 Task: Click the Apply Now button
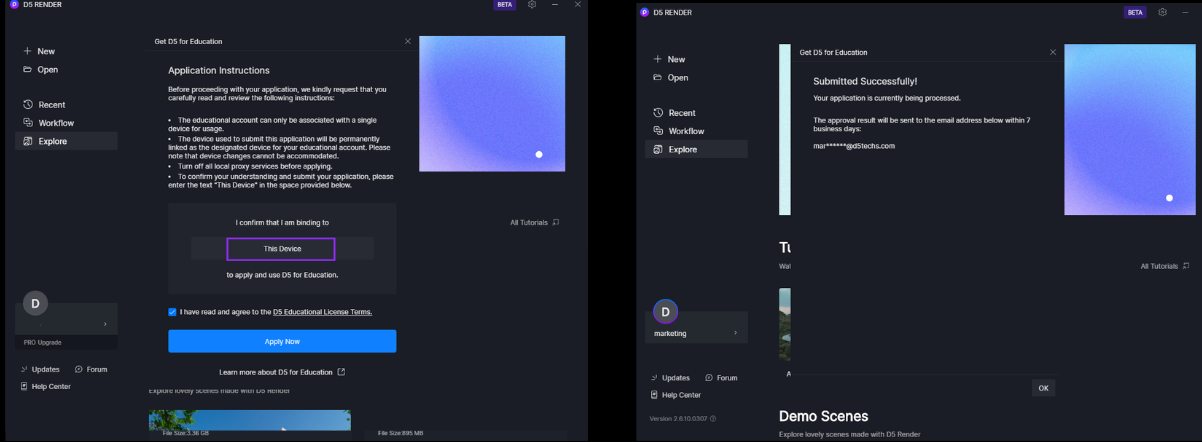[x=282, y=341]
